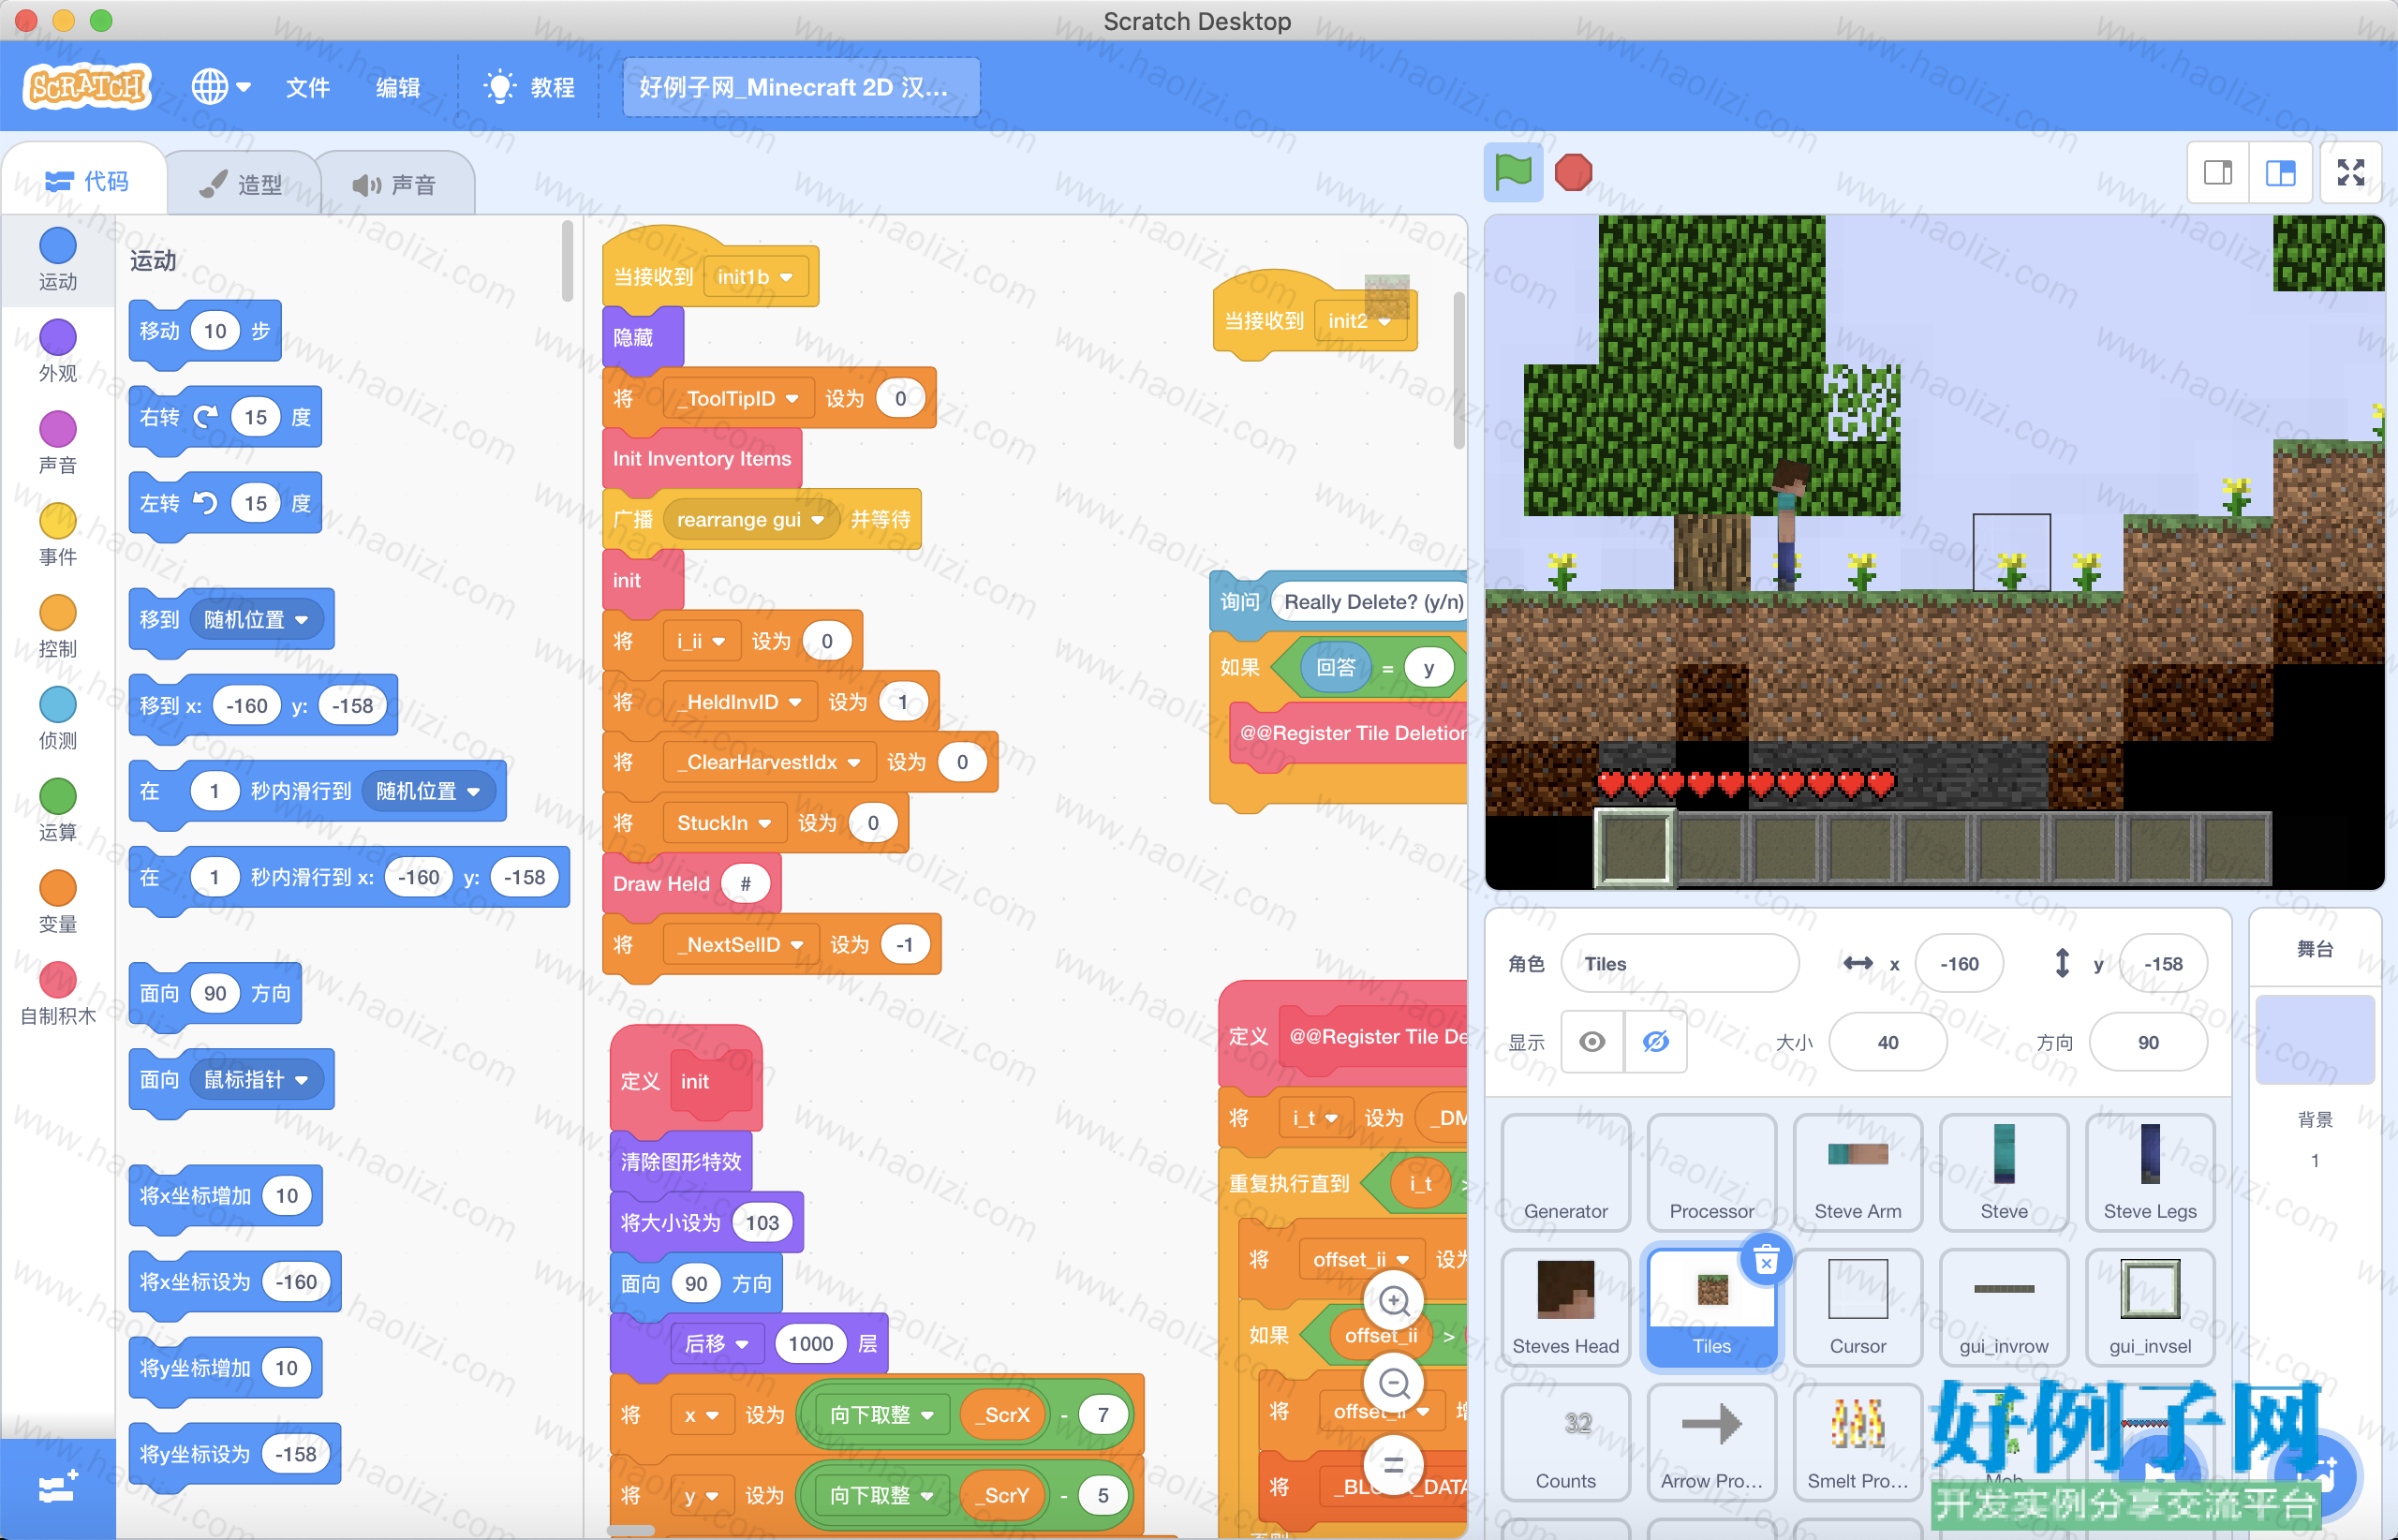The width and height of the screenshot is (2398, 1540).
Task: Switch to the 代码 tab
Action: point(86,181)
